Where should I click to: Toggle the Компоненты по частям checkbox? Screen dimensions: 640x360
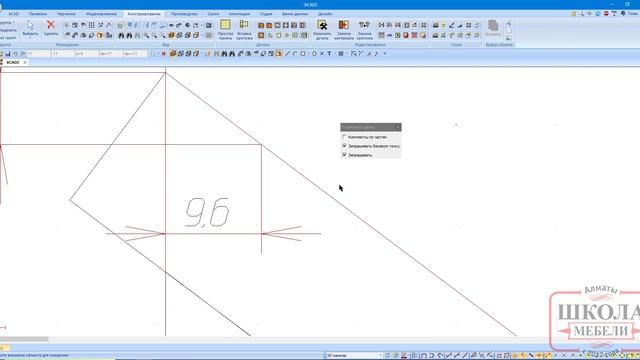(x=344, y=137)
